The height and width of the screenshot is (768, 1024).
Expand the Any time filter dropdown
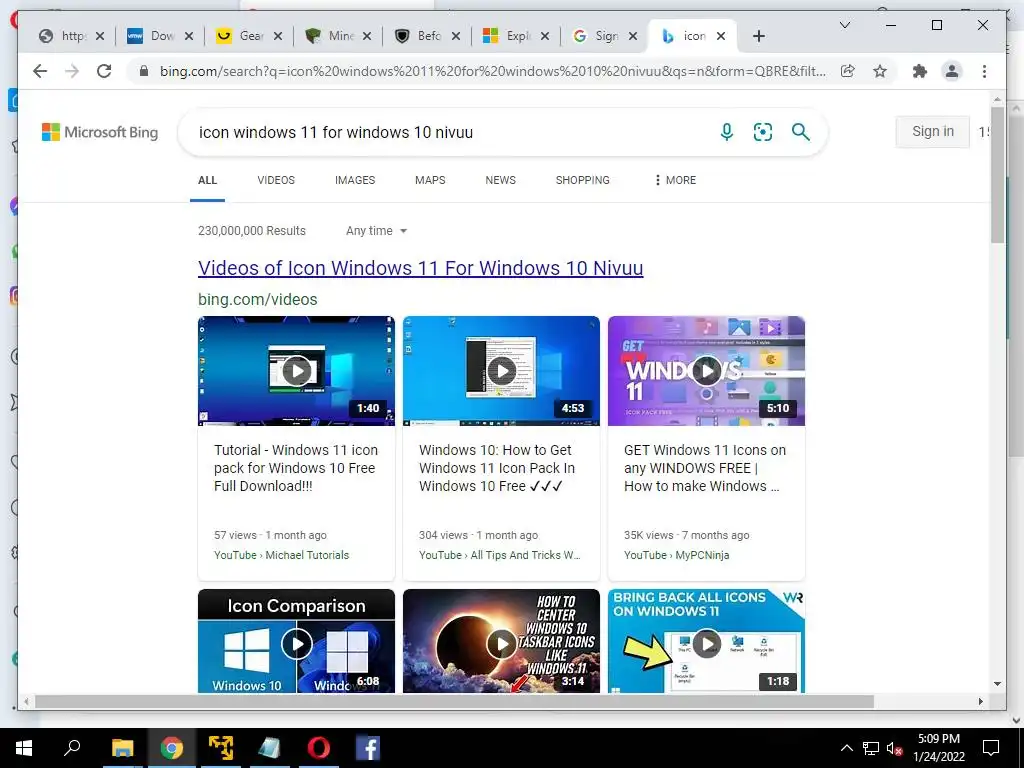click(376, 231)
